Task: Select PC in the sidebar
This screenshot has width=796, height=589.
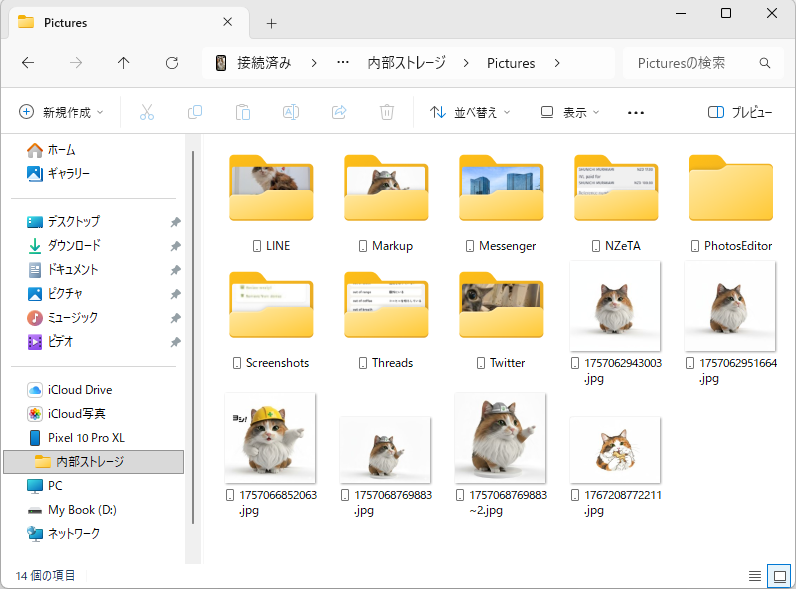Action: [44, 486]
